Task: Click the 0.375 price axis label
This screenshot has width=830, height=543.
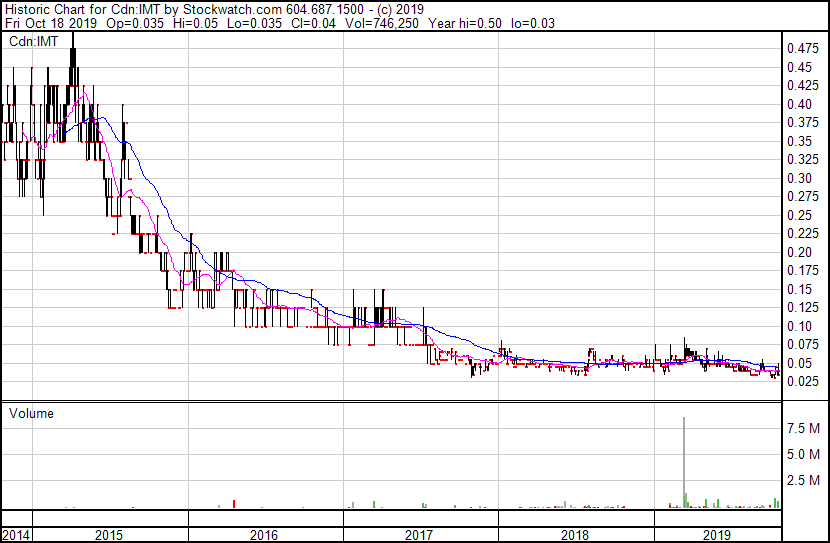Action: 803,123
